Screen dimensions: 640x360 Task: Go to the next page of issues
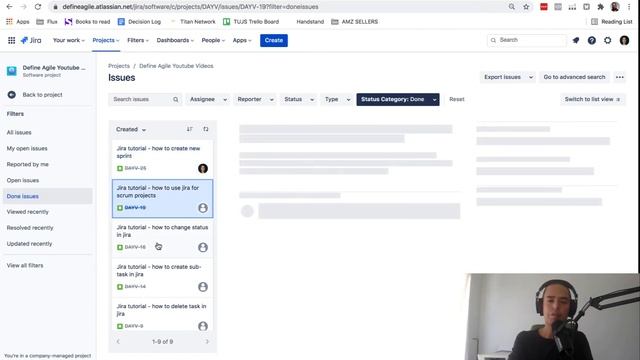pyautogui.click(x=207, y=342)
